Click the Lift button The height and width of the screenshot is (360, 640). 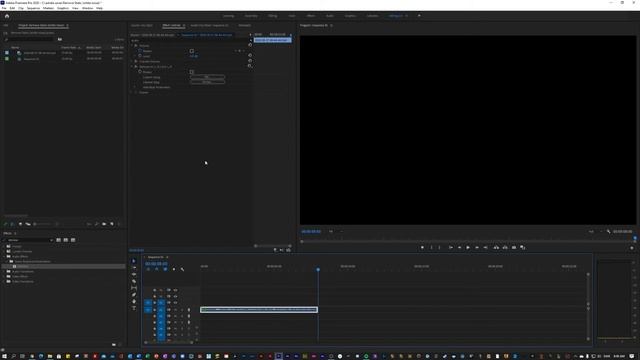pyautogui.click(x=496, y=247)
